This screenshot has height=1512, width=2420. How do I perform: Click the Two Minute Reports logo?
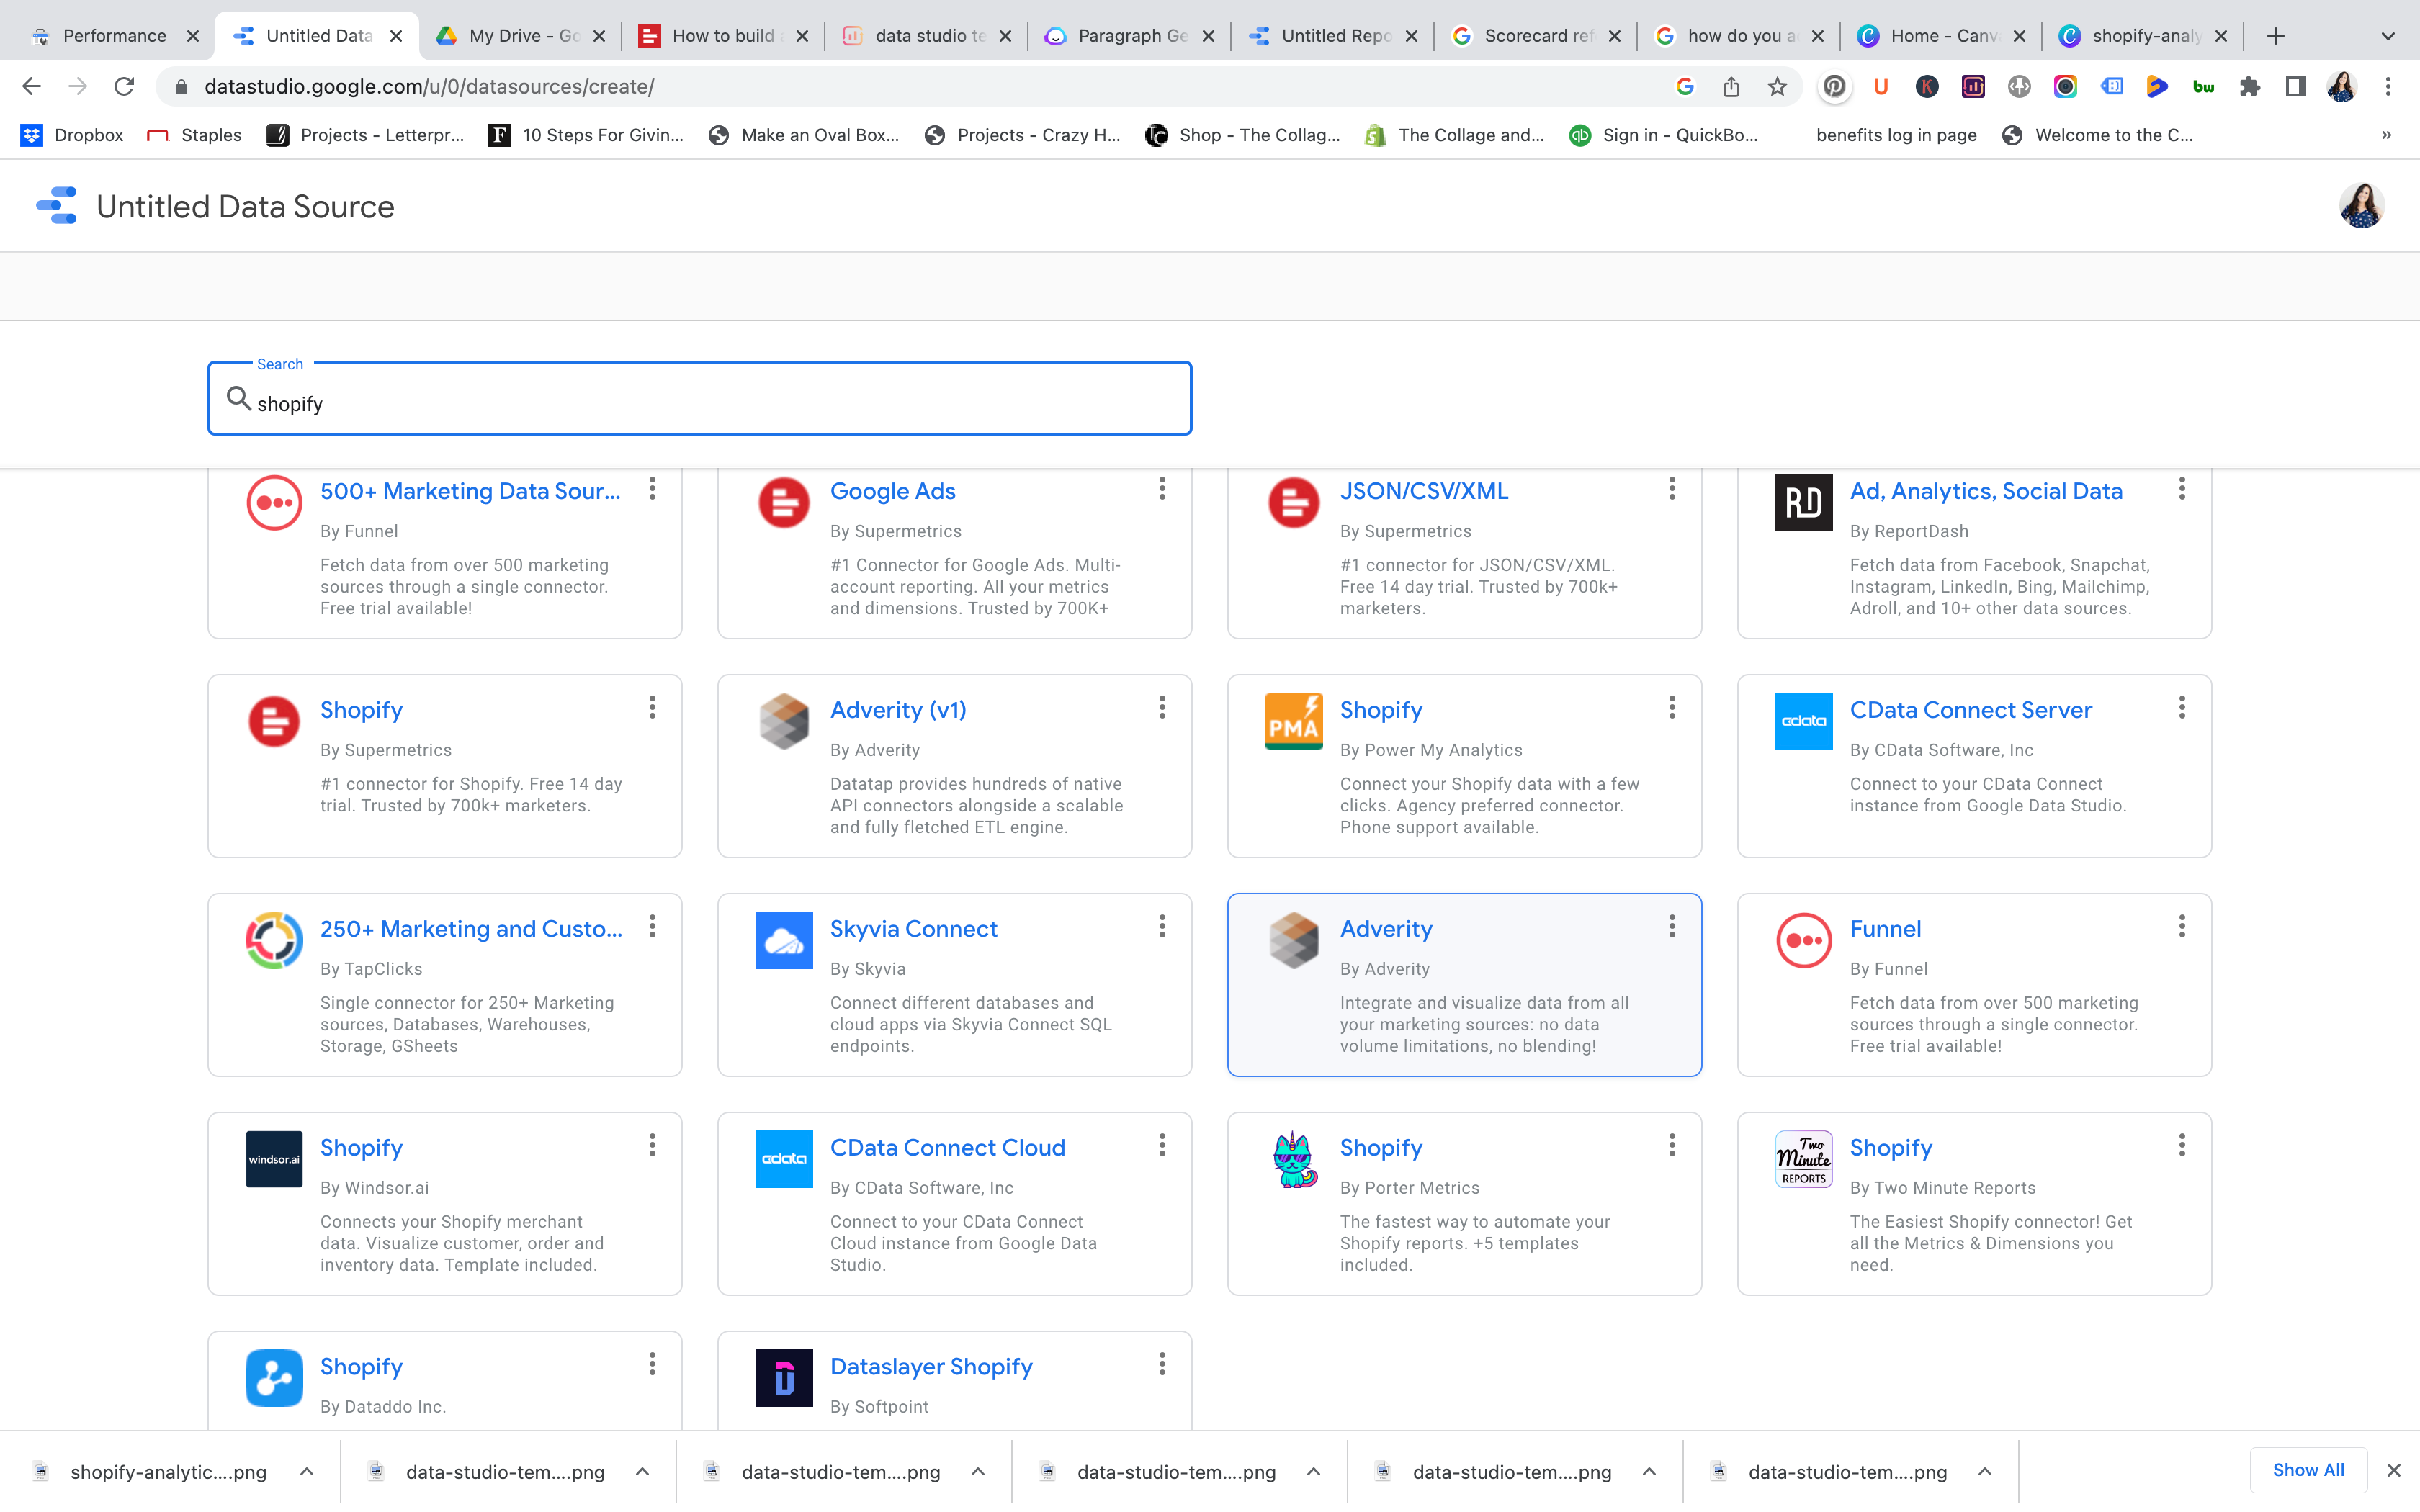click(x=1804, y=1159)
